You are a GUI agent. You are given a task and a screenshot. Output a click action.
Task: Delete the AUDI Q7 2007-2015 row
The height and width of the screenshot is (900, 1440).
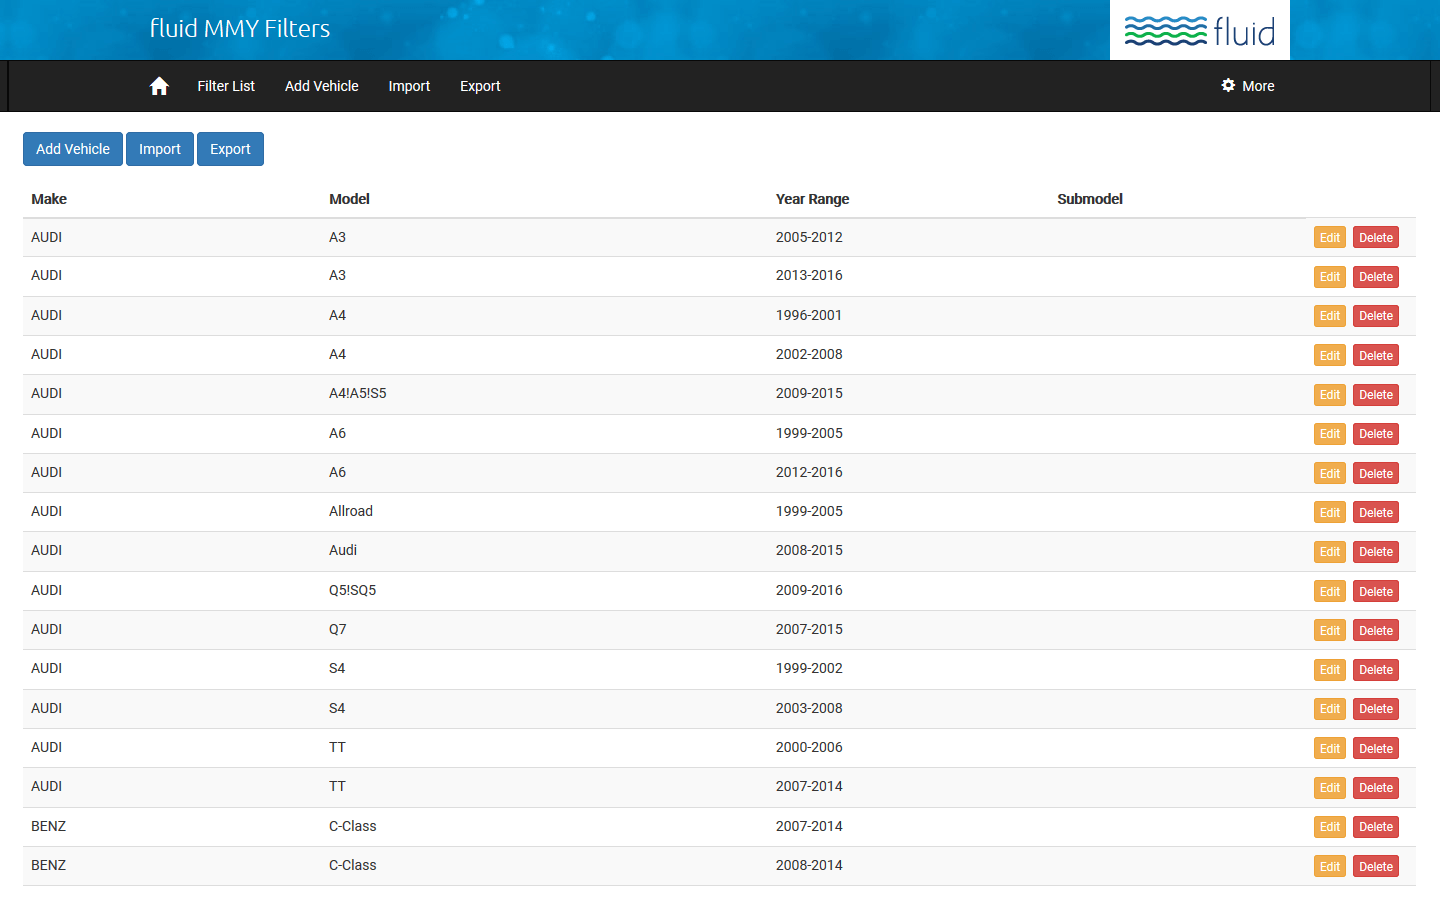(x=1375, y=631)
